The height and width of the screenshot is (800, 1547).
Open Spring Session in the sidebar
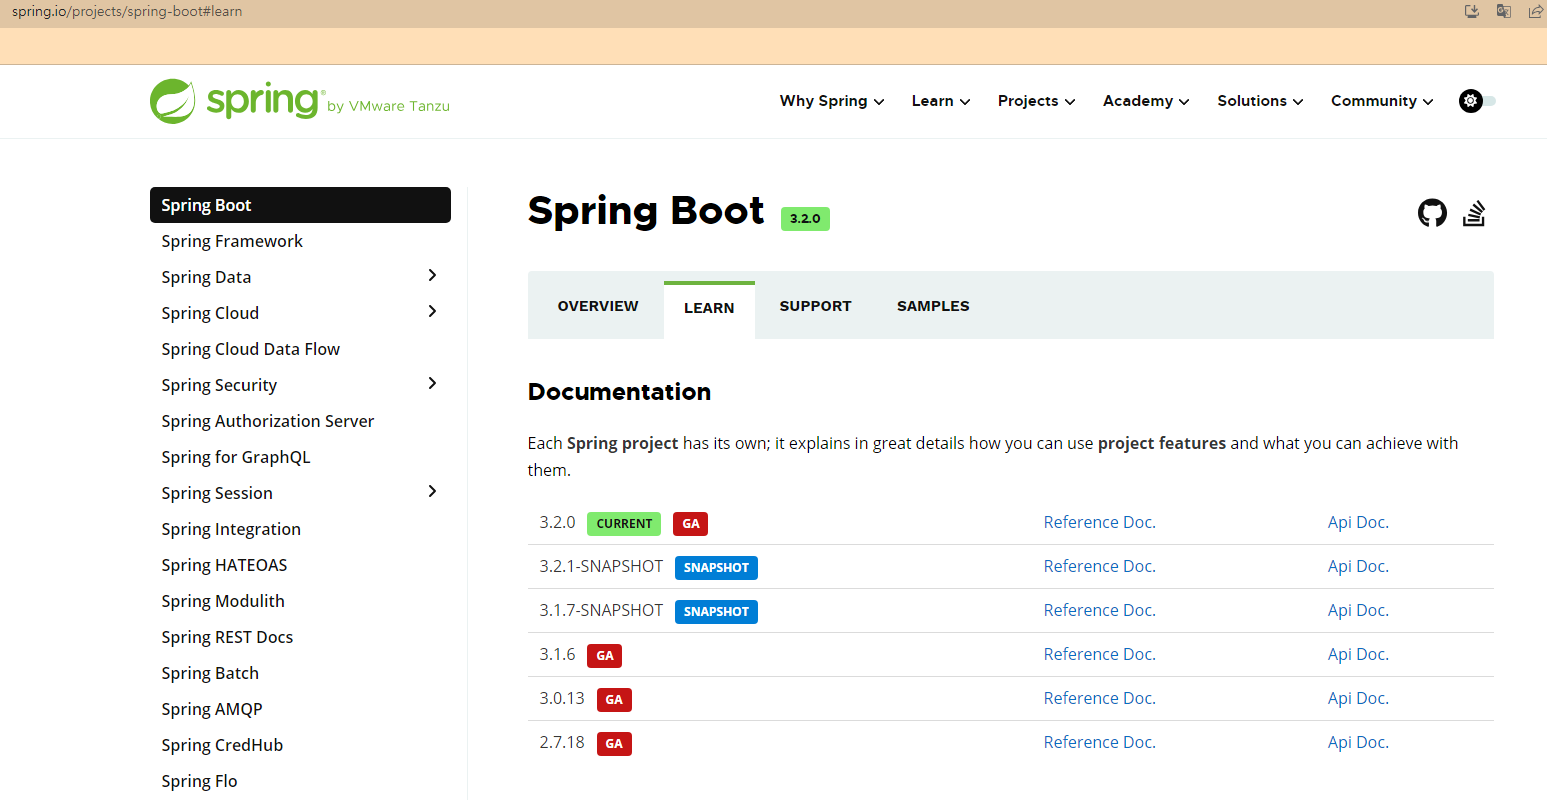217,493
